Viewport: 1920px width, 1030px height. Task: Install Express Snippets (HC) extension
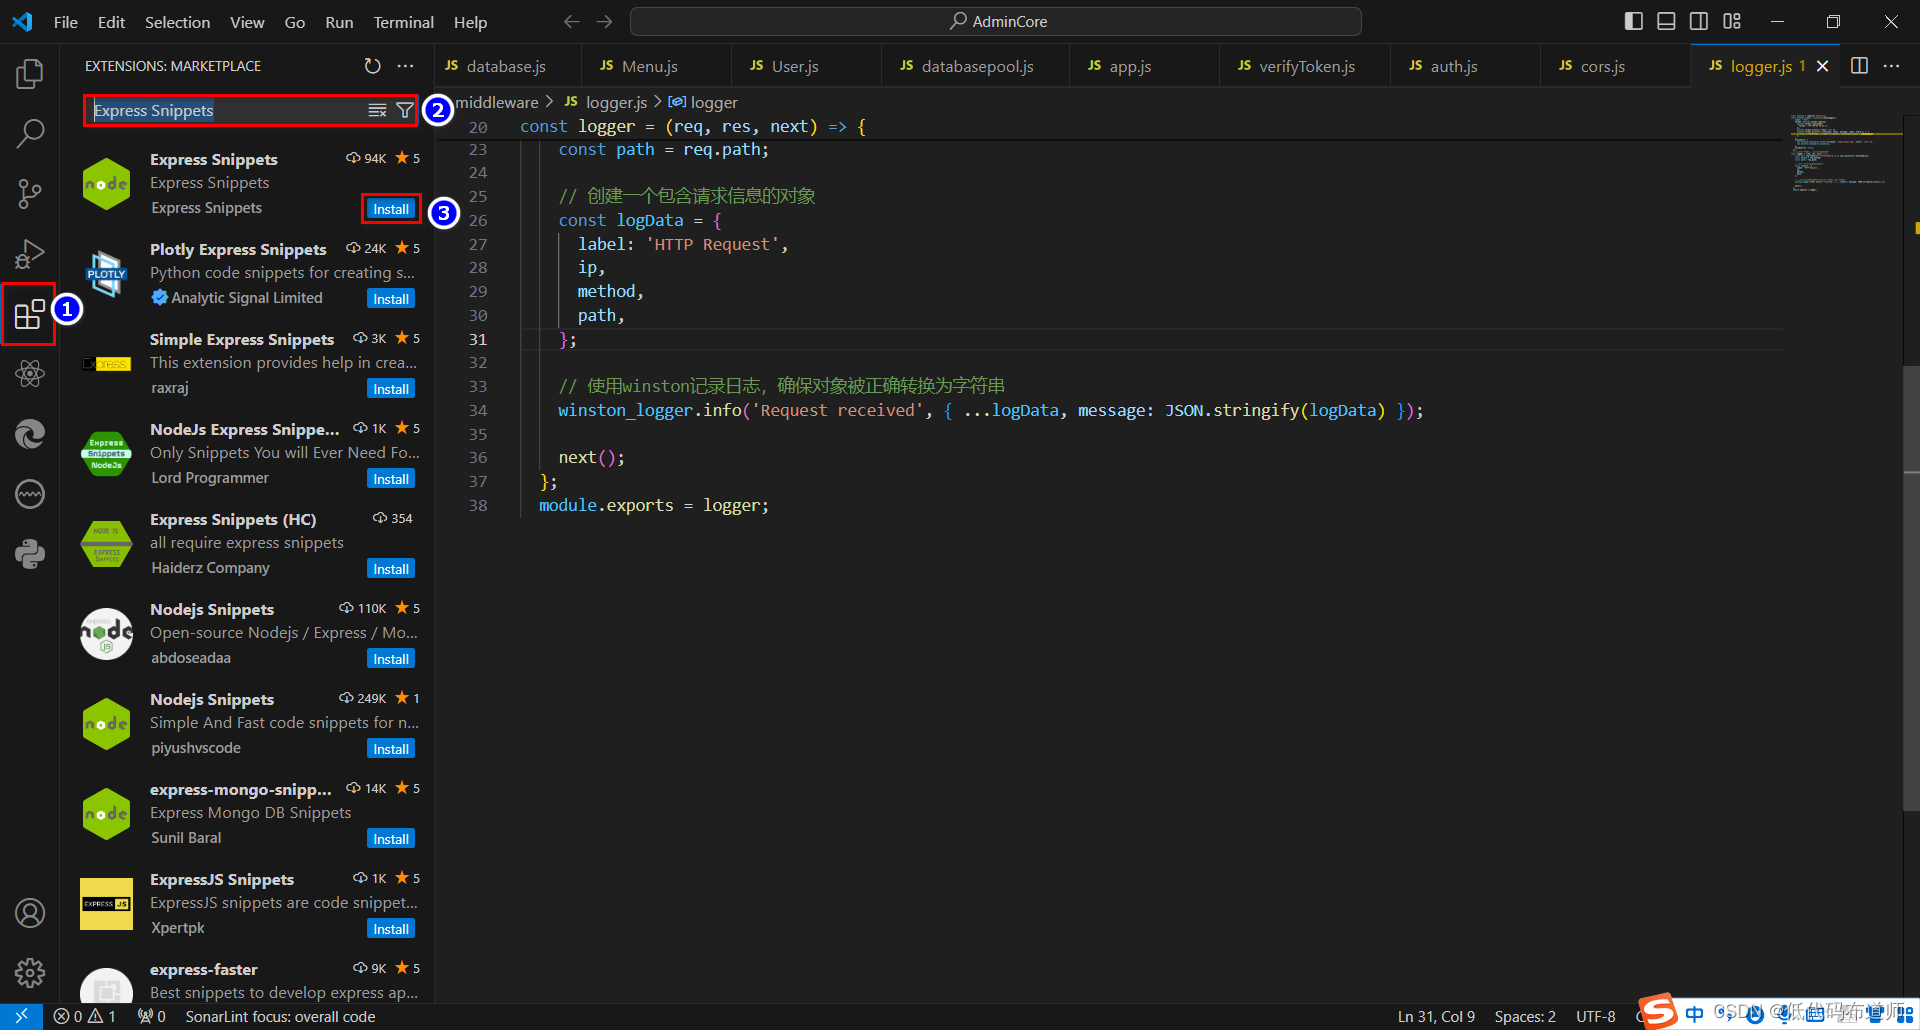[x=391, y=569]
